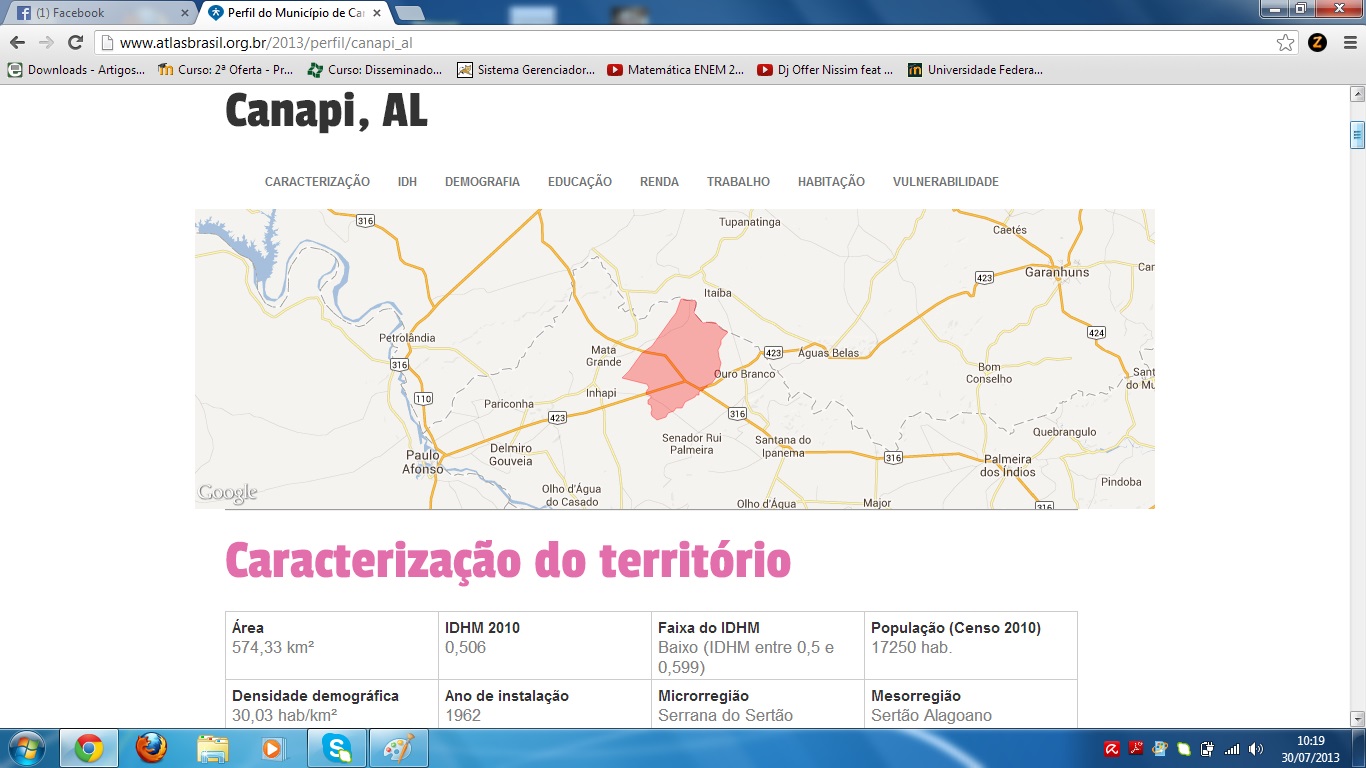
Task: Toggle the Z extension icon in the toolbar
Action: [1318, 43]
